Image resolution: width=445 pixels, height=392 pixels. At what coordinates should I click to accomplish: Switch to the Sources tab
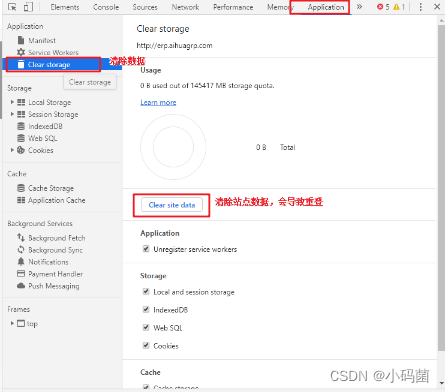pyautogui.click(x=145, y=7)
